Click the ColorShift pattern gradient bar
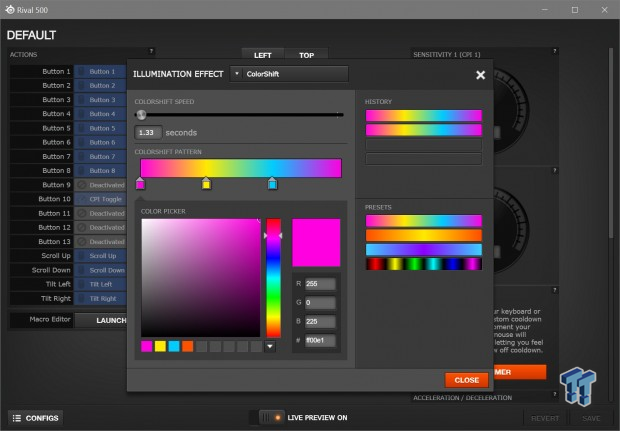The height and width of the screenshot is (431, 620). point(241,168)
